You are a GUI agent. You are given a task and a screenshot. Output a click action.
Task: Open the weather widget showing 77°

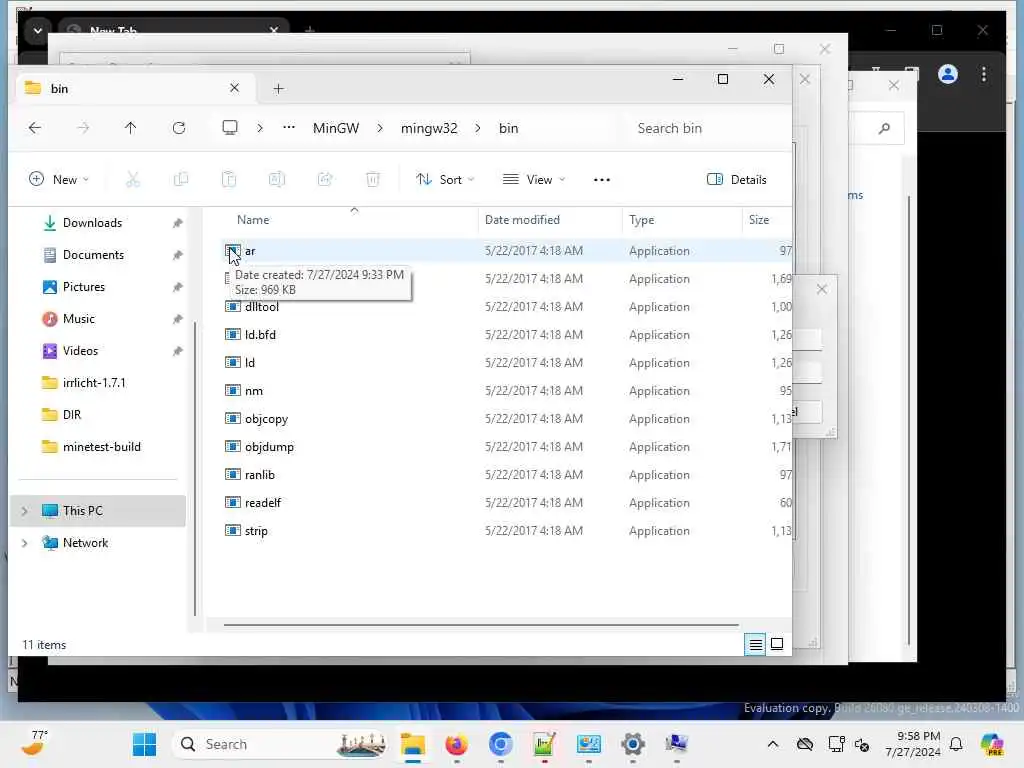pyautogui.click(x=34, y=743)
